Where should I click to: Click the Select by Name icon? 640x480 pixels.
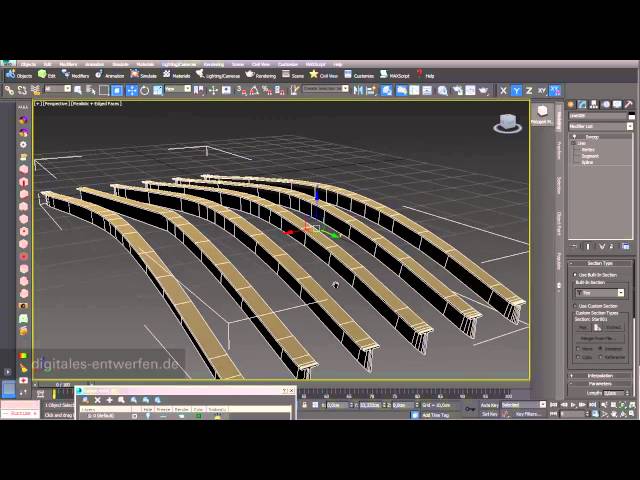coord(91,90)
